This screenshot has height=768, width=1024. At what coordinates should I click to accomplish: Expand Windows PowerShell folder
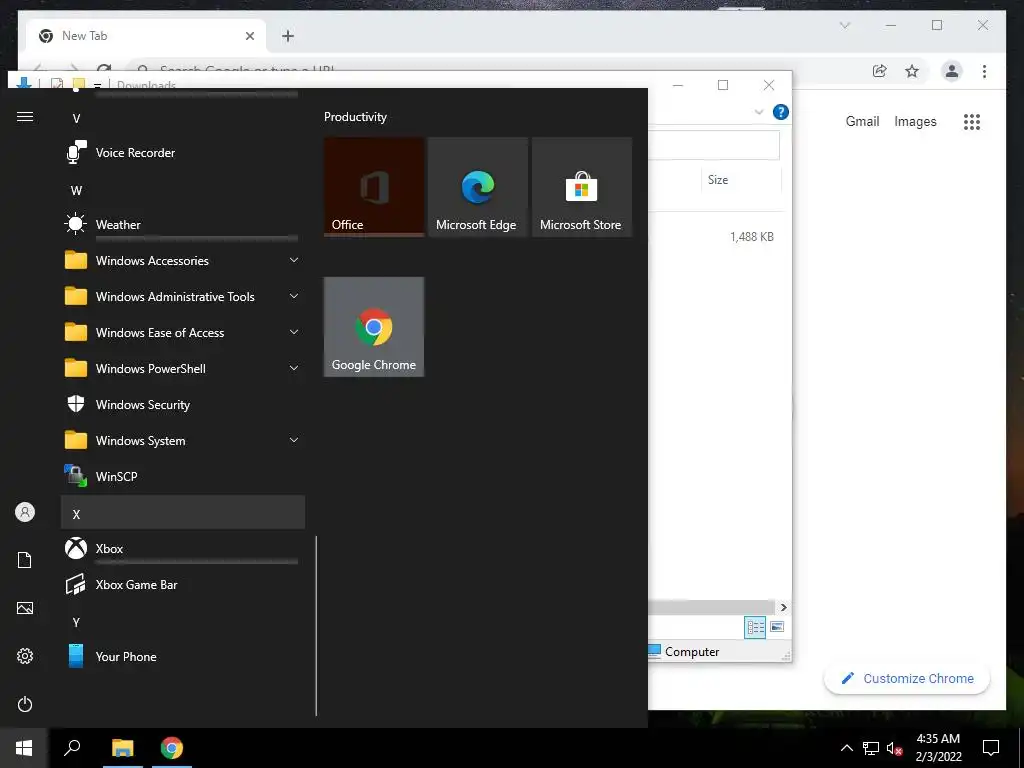click(x=183, y=368)
